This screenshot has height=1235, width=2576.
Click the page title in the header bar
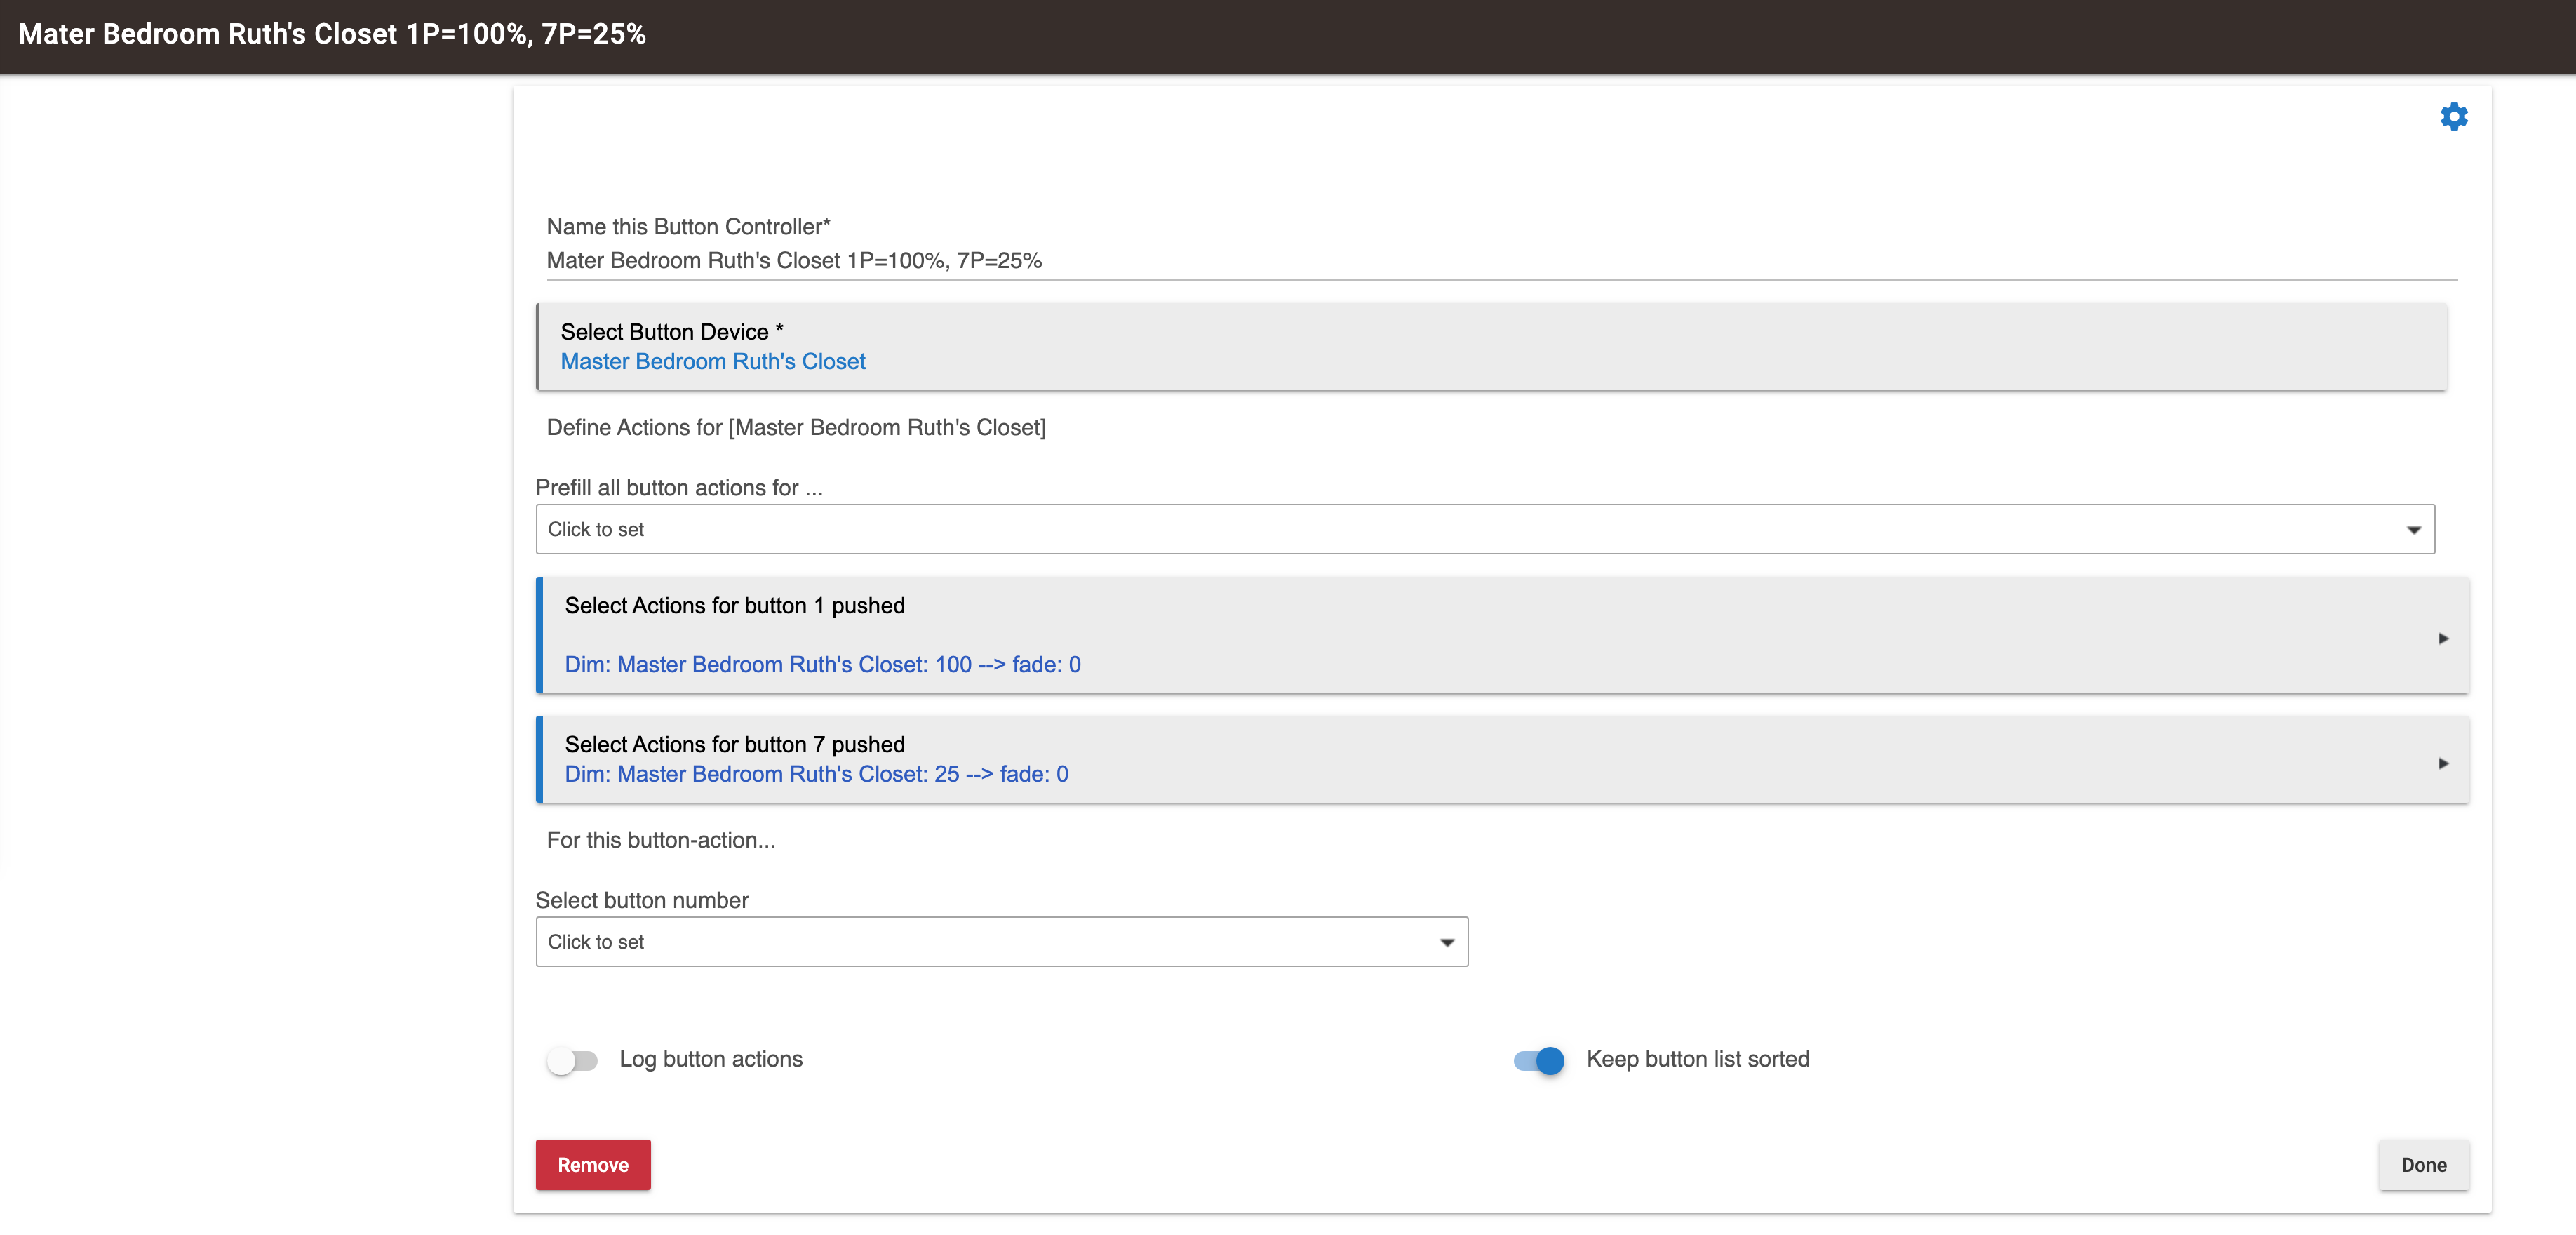tap(332, 34)
